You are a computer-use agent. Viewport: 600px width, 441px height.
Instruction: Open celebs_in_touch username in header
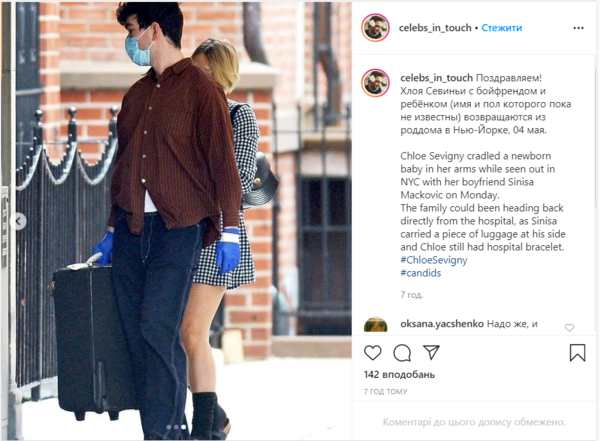pos(435,28)
